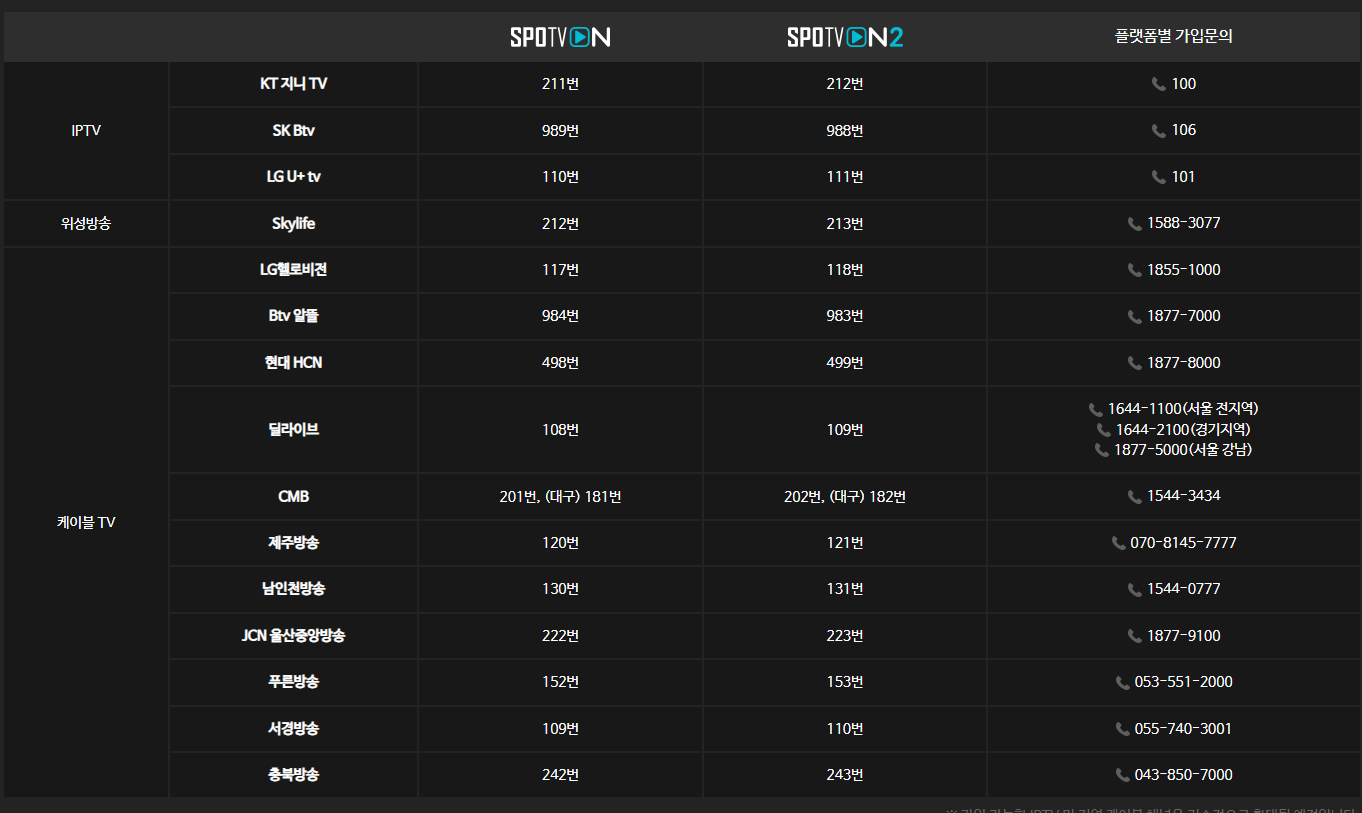Click the 현대 HCN row label
This screenshot has width=1362, height=813.
click(293, 363)
